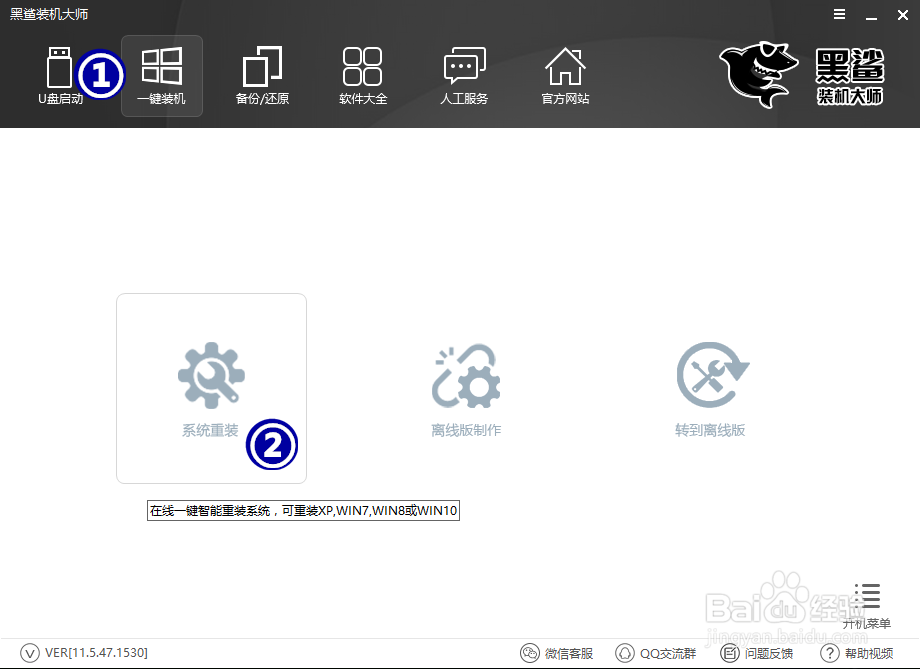
Task: Join the QQ交流群 group
Action: pos(655,652)
